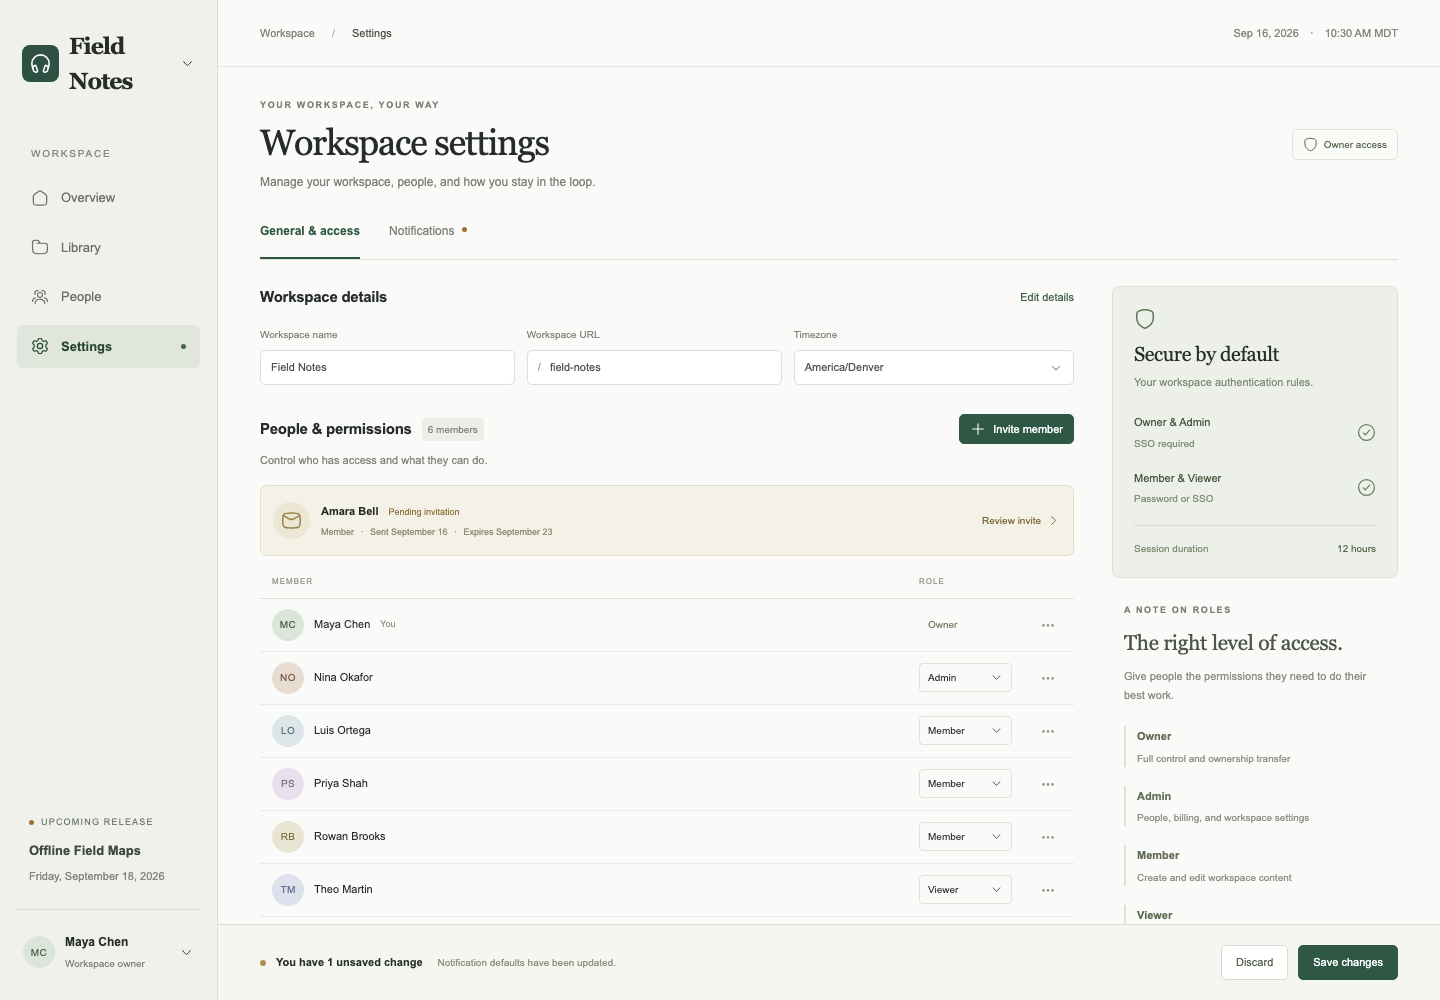The width and height of the screenshot is (1440, 1000).
Task: Click the PS avatar for Priya Shah
Action: click(x=288, y=784)
